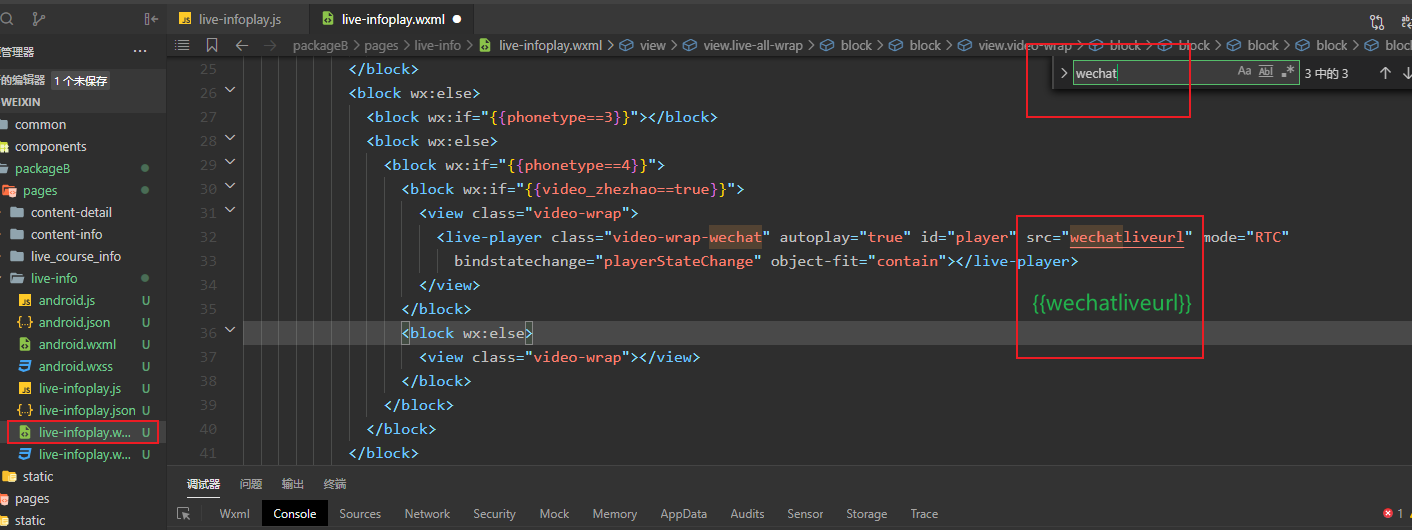
Task: Switch to the 问题 panel tab
Action: click(251, 484)
